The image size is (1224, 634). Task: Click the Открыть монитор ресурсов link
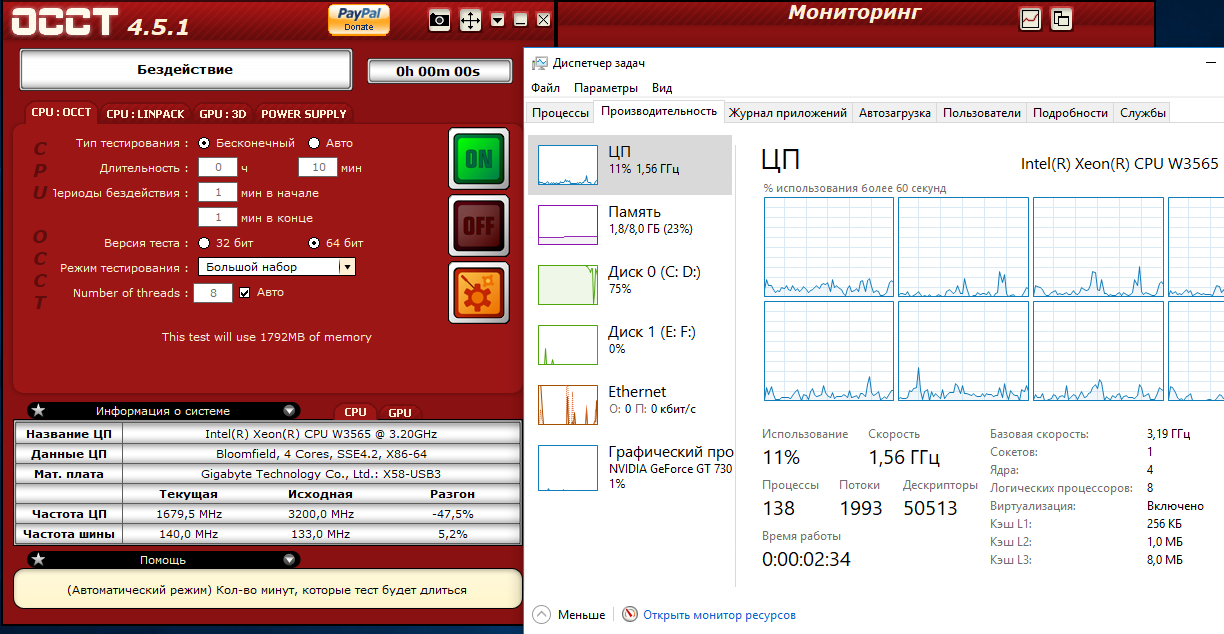tap(719, 615)
